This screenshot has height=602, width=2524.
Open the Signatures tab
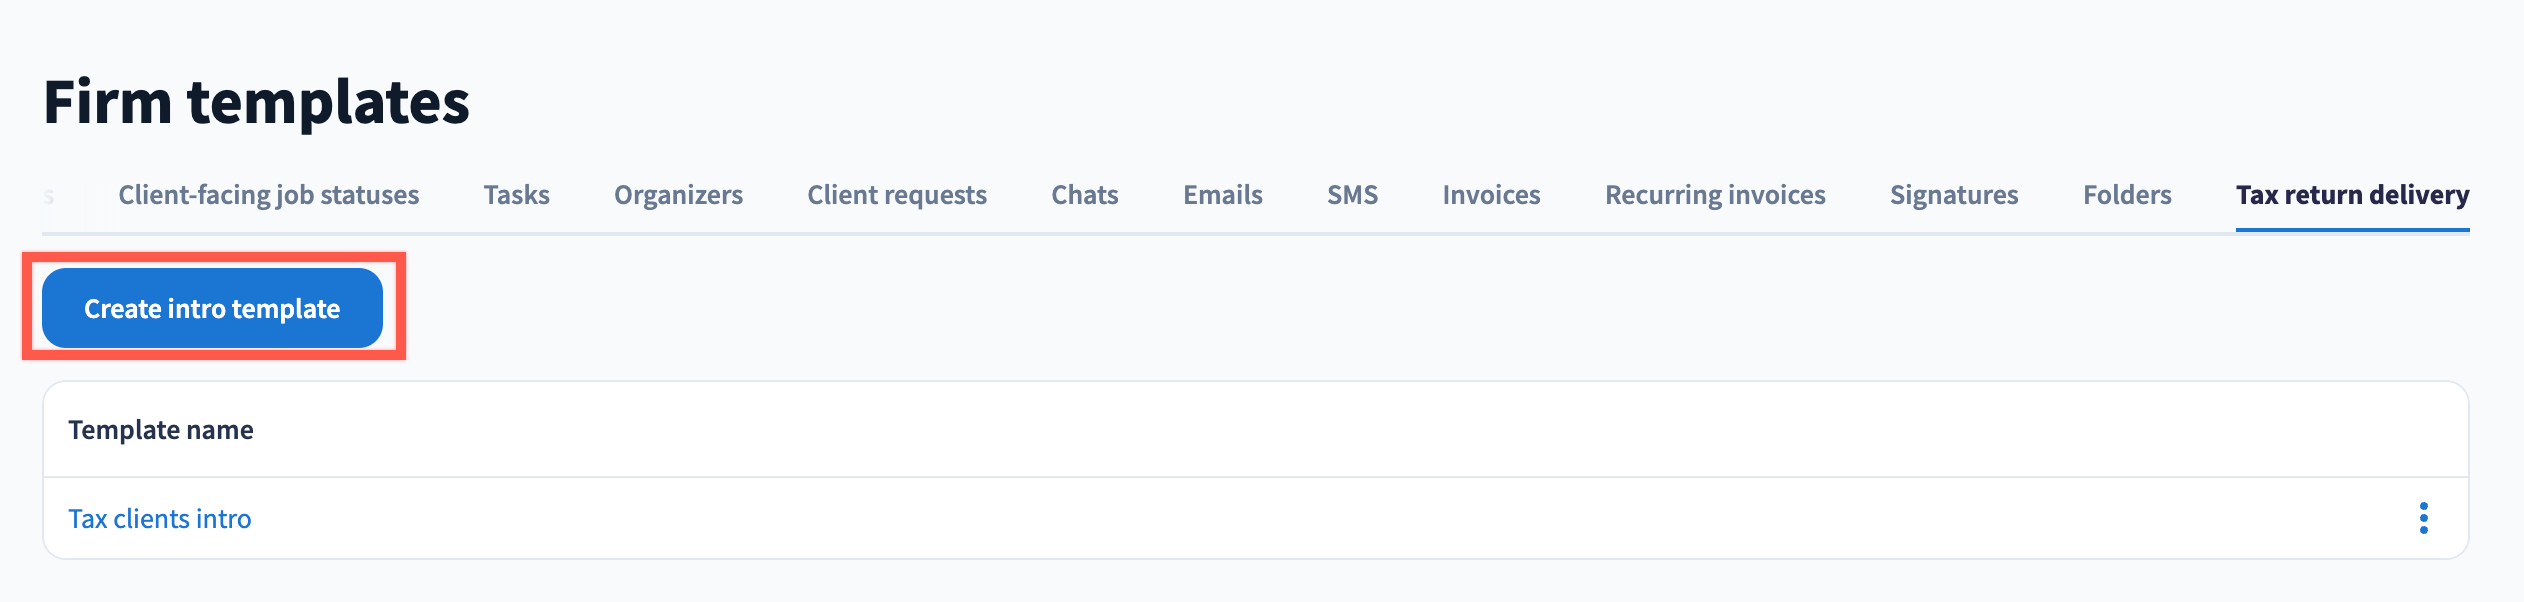[1953, 195]
